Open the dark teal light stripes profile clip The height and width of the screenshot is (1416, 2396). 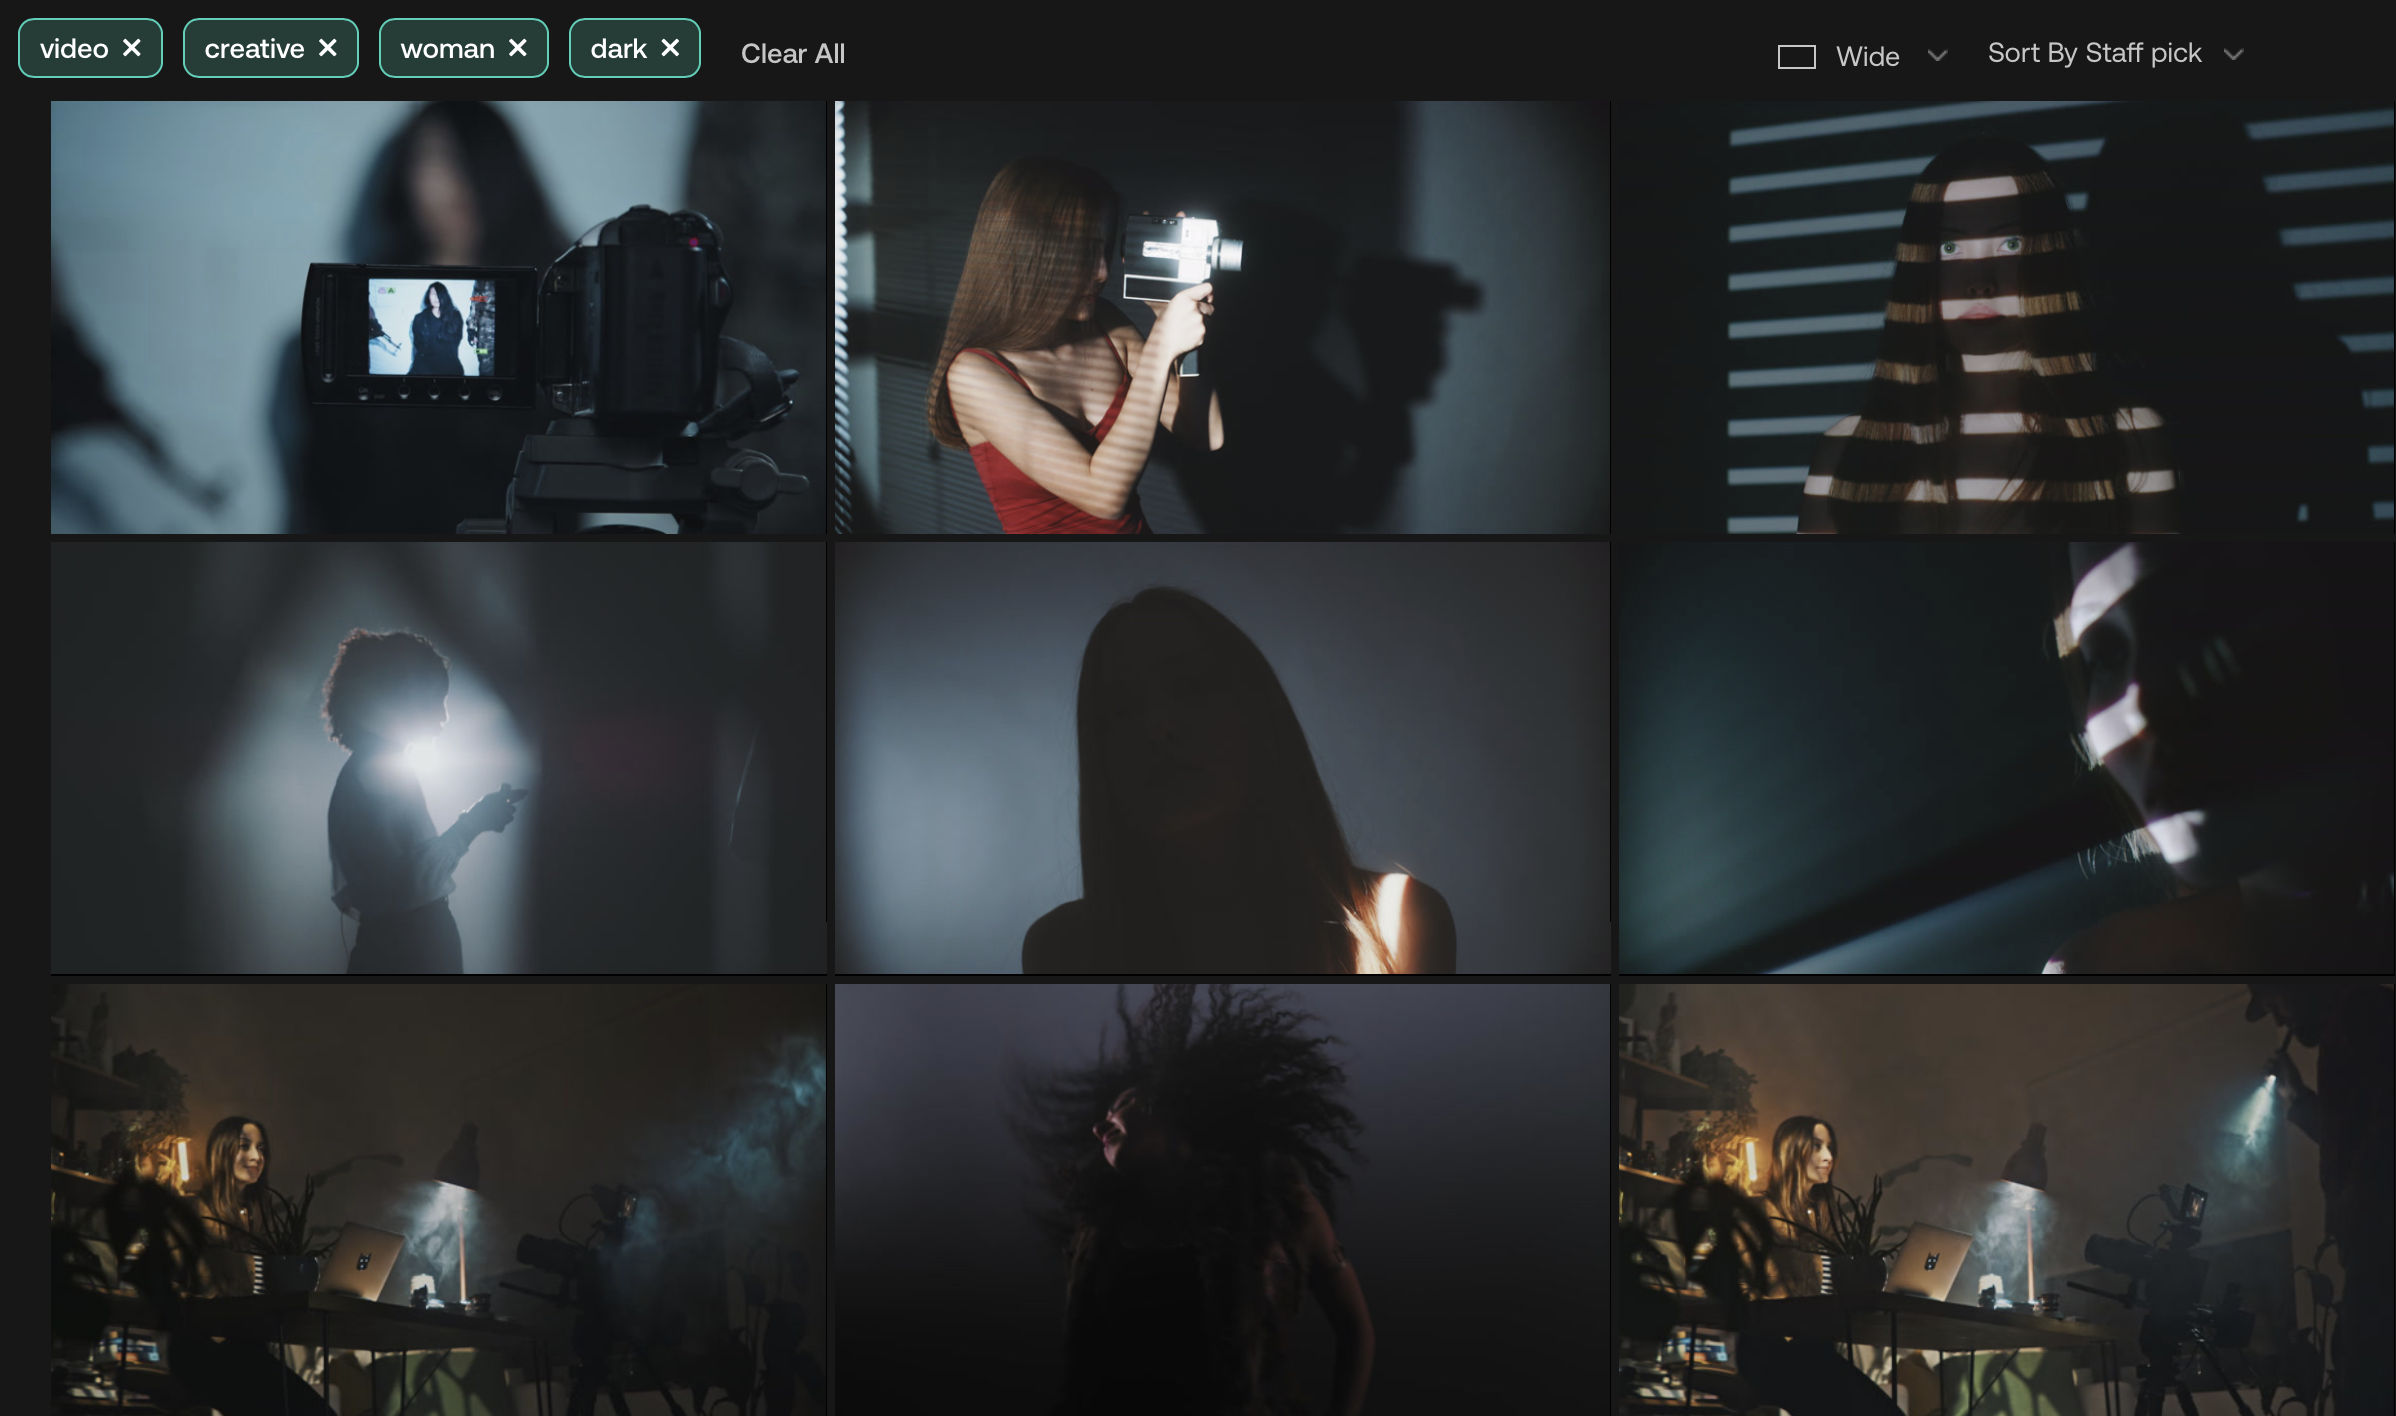point(2005,758)
